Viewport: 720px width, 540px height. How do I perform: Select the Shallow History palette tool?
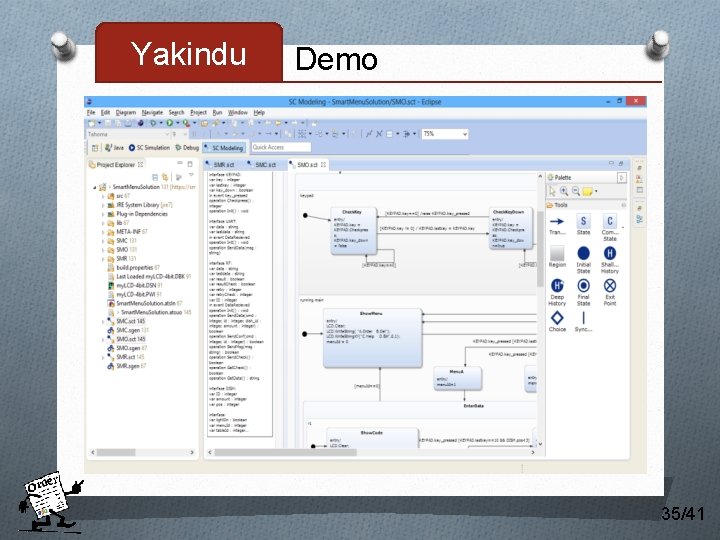pos(610,260)
